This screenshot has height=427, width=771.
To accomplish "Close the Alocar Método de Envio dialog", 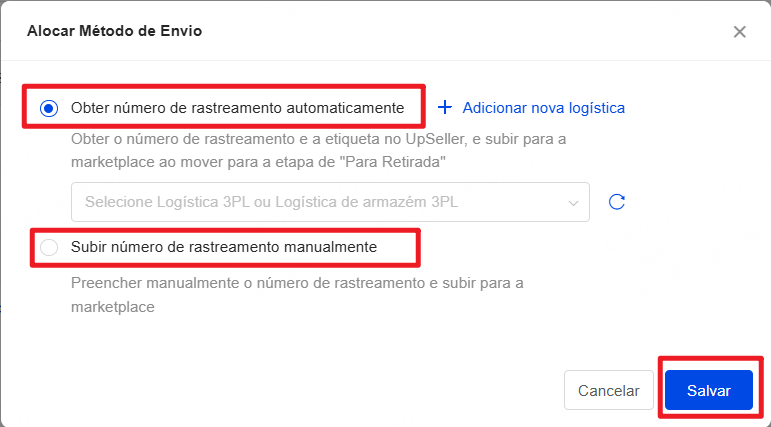I will click(x=740, y=32).
